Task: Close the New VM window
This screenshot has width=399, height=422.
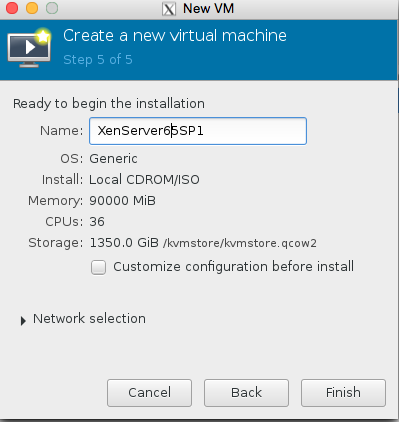Action: (12, 8)
